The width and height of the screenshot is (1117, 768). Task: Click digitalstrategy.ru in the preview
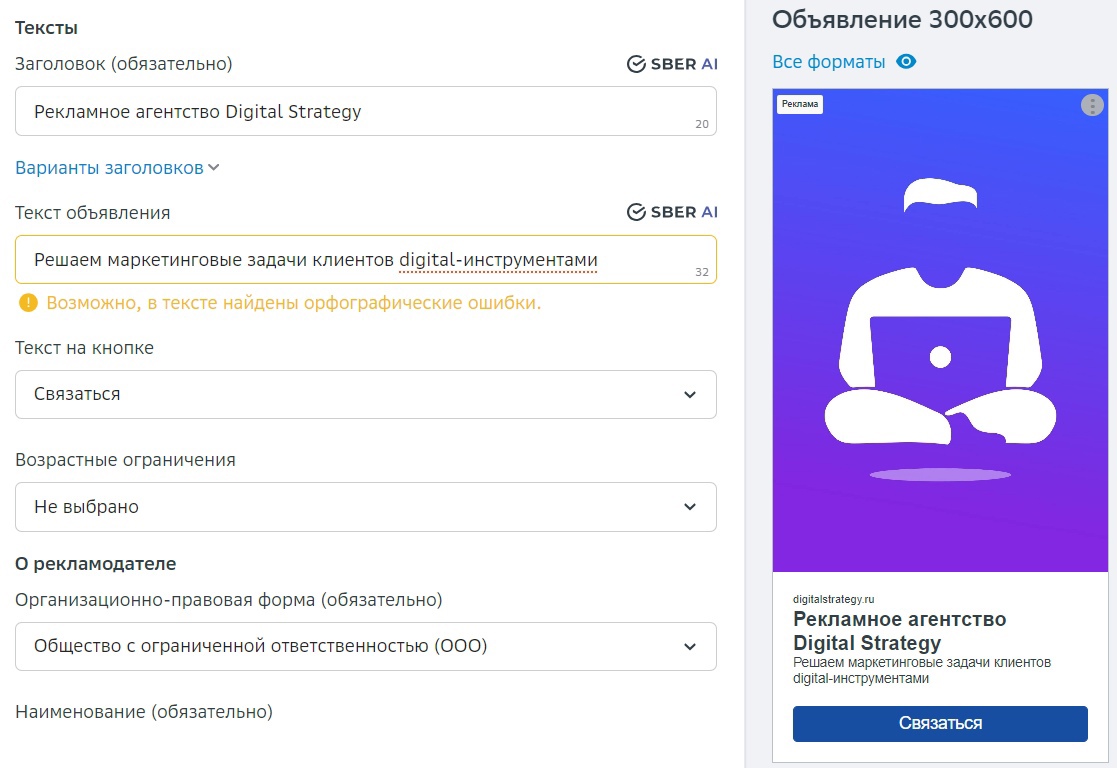pos(833,599)
